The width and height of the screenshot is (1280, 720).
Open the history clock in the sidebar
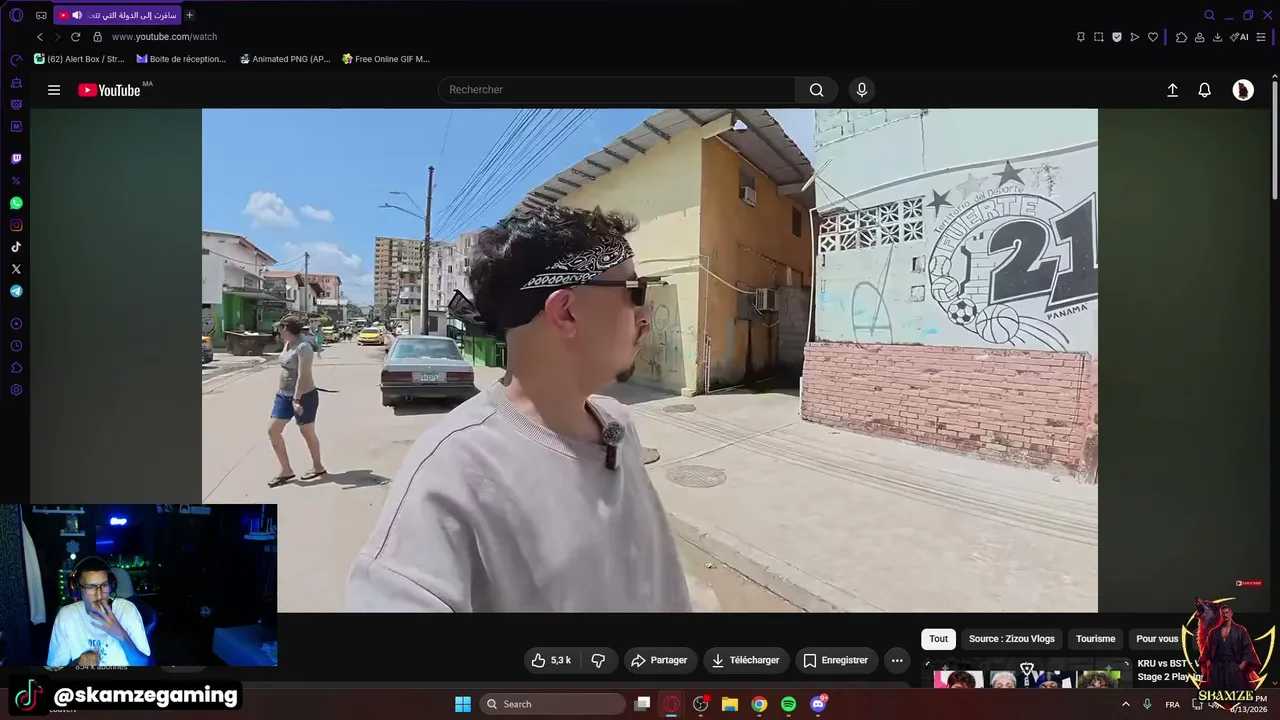(x=16, y=346)
